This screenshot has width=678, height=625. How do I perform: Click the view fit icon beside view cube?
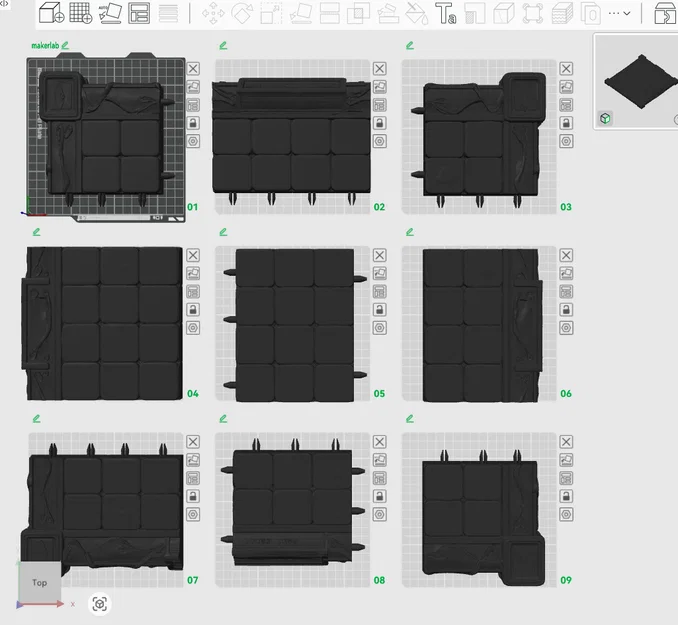coord(100,604)
